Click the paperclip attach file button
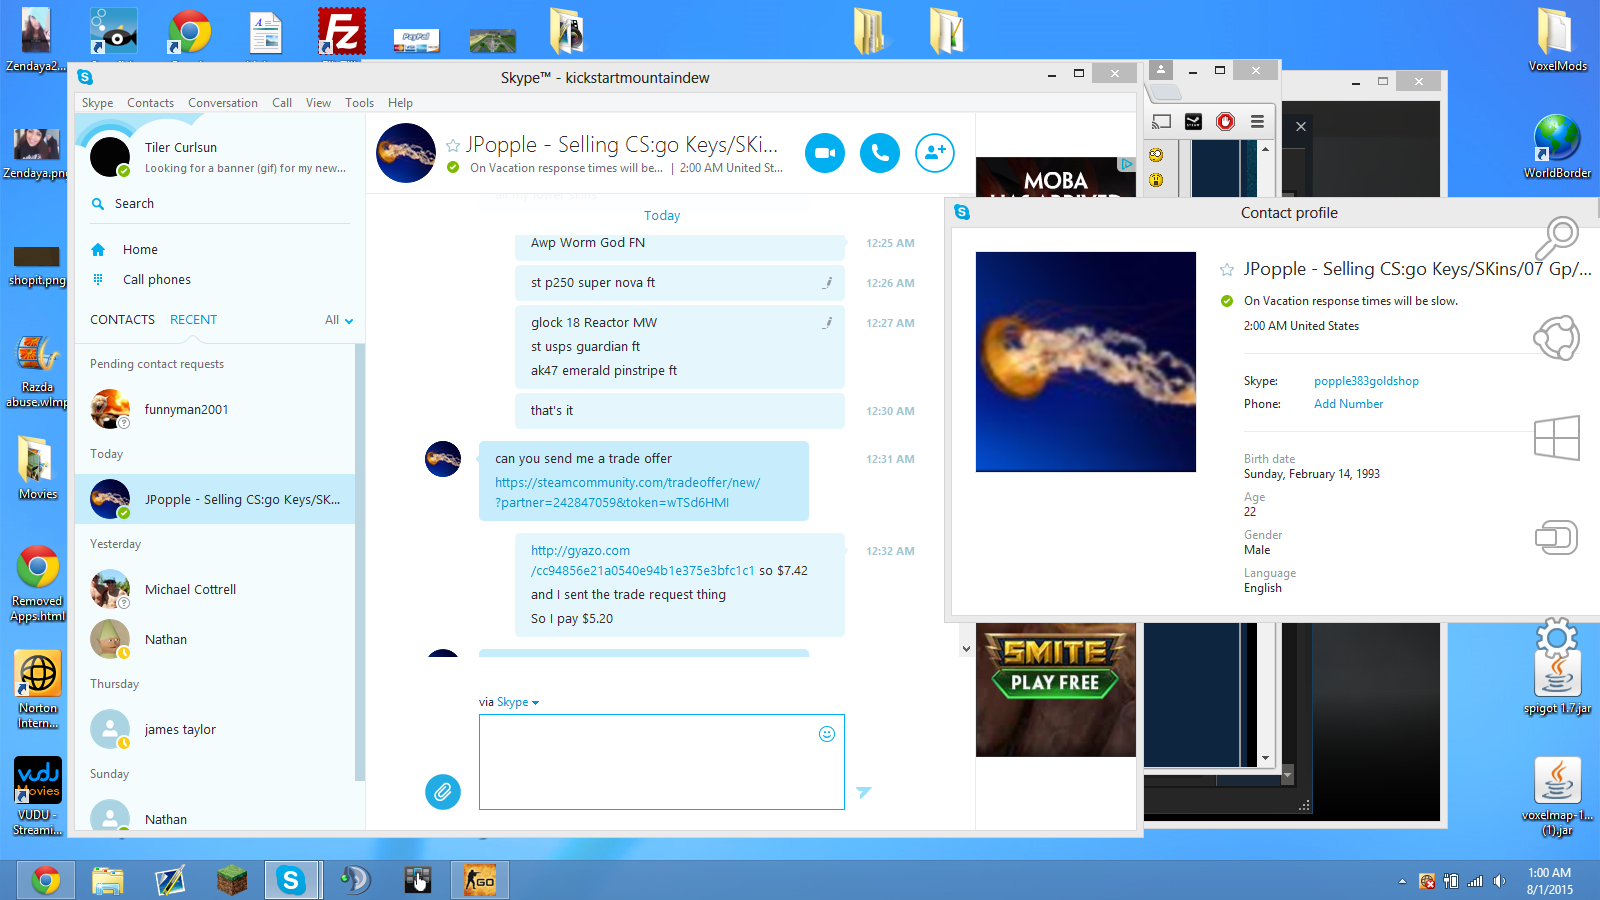Image resolution: width=1600 pixels, height=900 pixels. (x=443, y=792)
